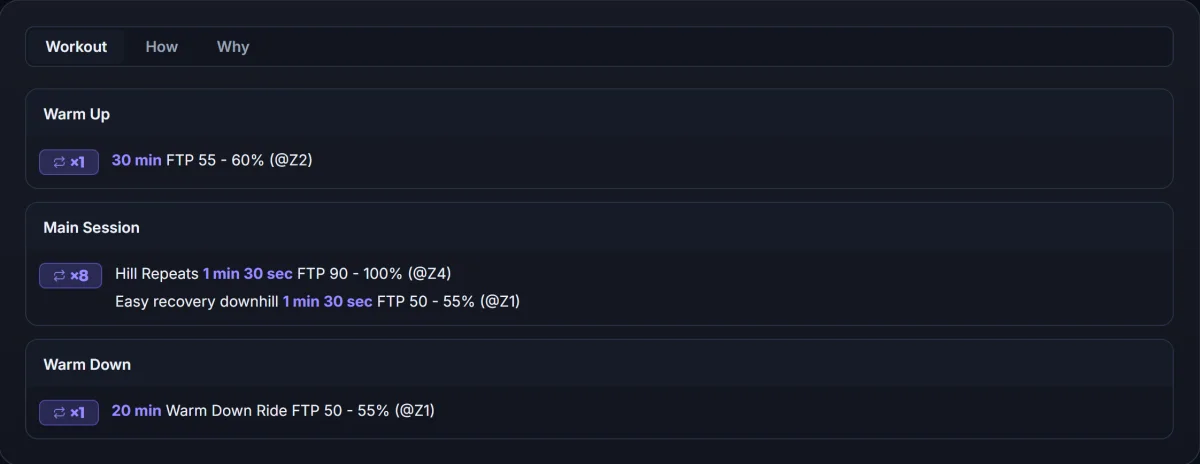
Task: Click the repeat ×8 icon in Main Session
Action: coord(71,275)
